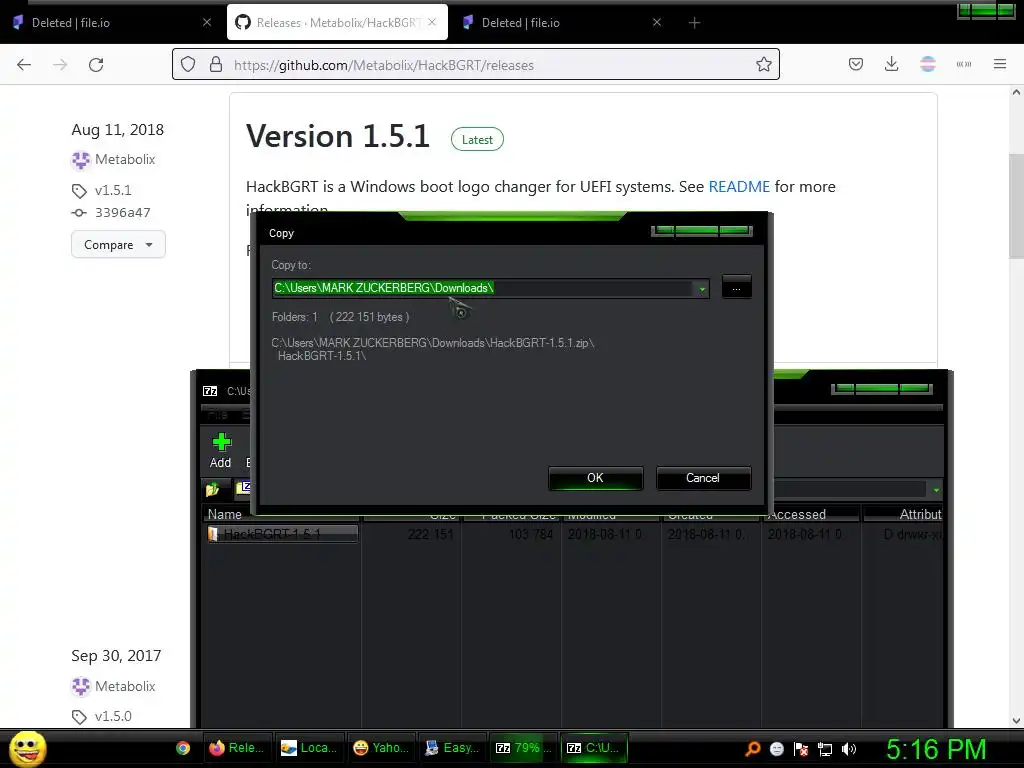This screenshot has height=768, width=1024.
Task: Click the toolbar extension icon next to the hamburger menu
Action: 964,64
